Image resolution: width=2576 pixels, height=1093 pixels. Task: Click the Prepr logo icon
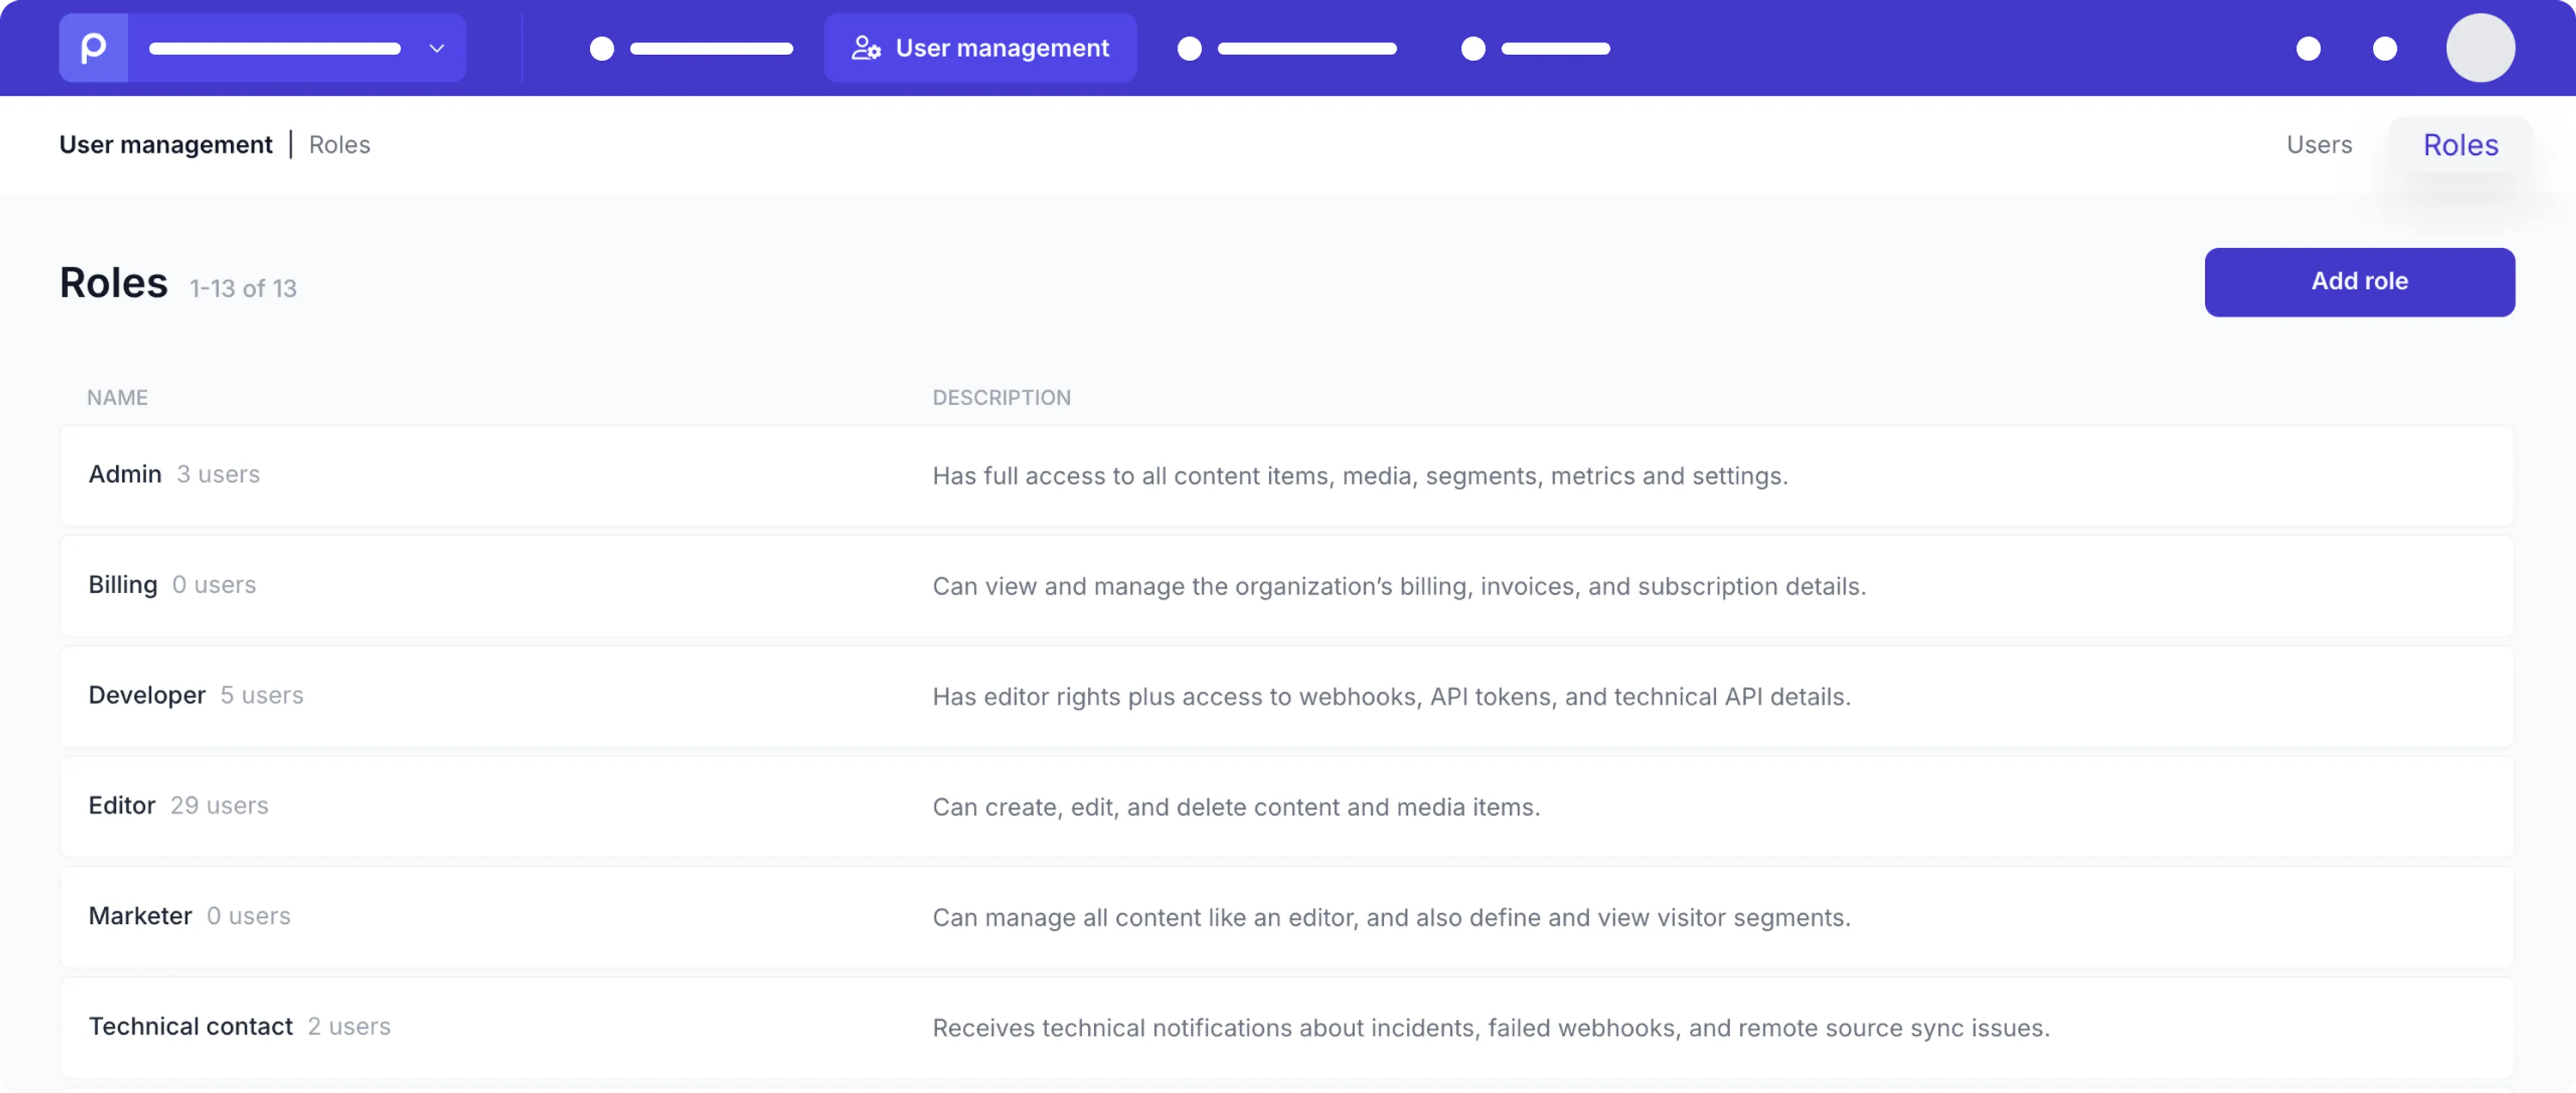pyautogui.click(x=93, y=48)
